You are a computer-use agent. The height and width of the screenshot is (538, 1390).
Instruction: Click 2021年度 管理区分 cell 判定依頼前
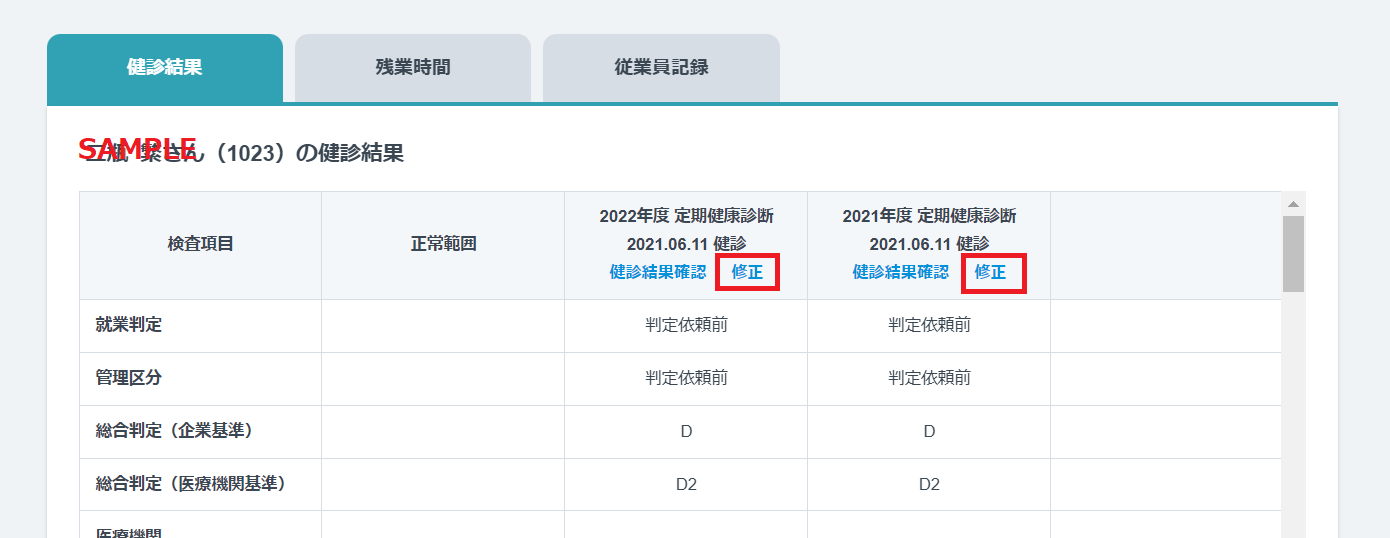[x=929, y=378]
